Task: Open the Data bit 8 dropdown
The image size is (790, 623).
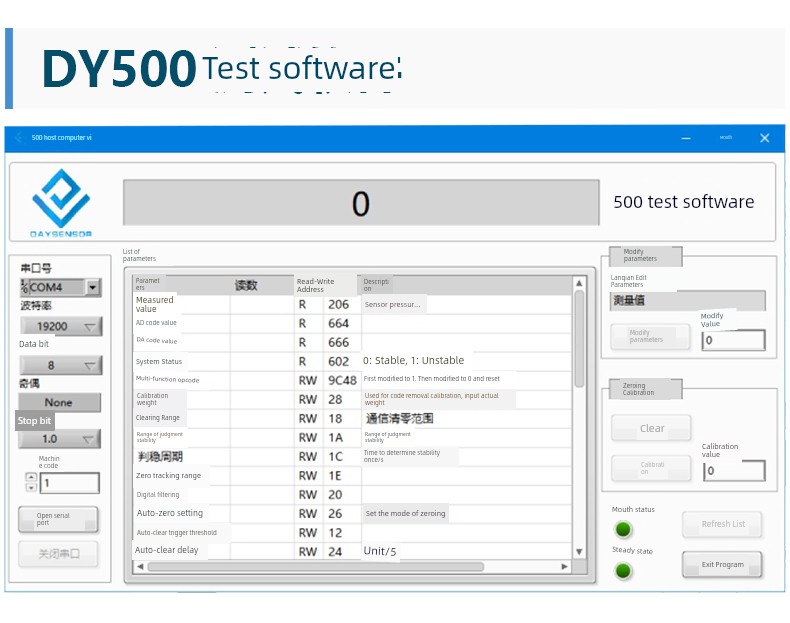Action: (61, 365)
